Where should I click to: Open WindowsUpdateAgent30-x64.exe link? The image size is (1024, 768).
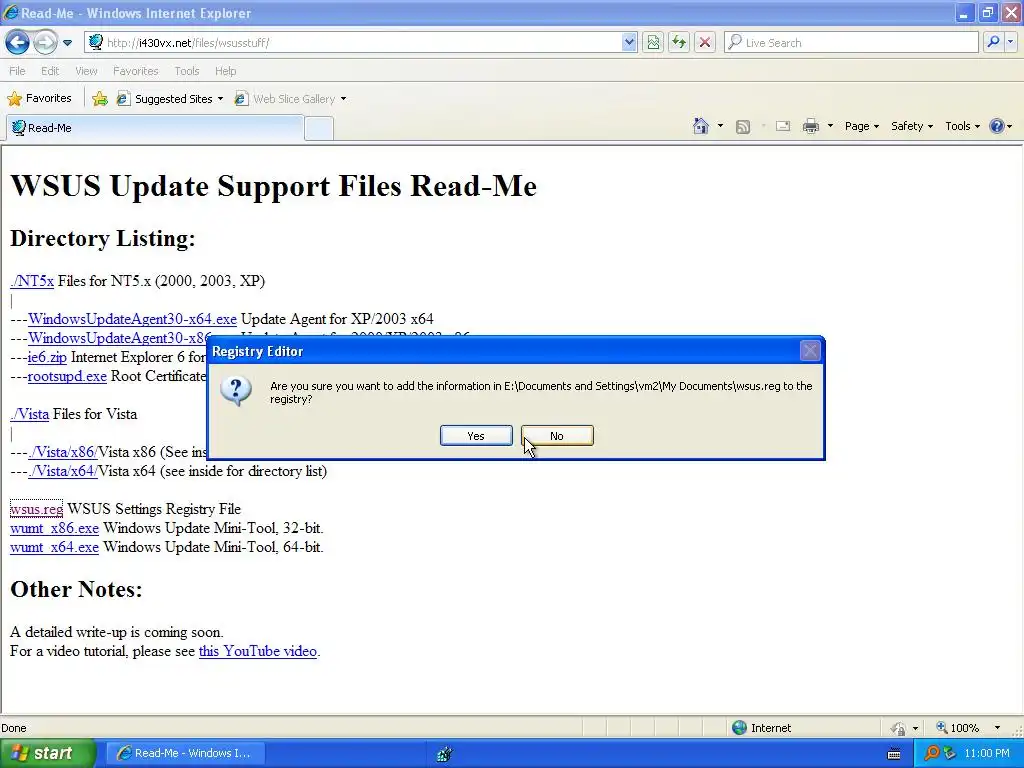pyautogui.click(x=132, y=319)
